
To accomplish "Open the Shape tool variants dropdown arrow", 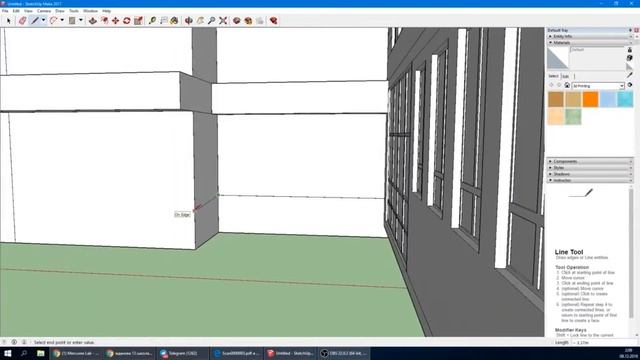I will tap(80, 20).
